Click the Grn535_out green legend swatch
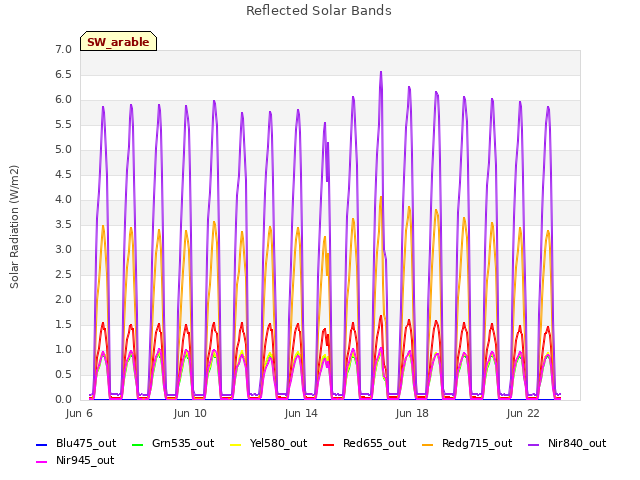This screenshot has height=480, width=640. 138,444
